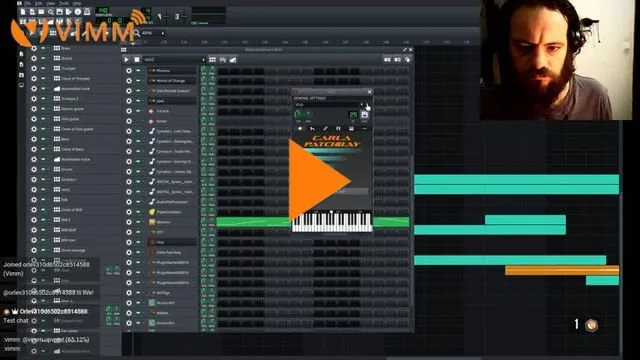Click the remove steps icon
The width and height of the screenshot is (640, 360).
(x=387, y=60)
